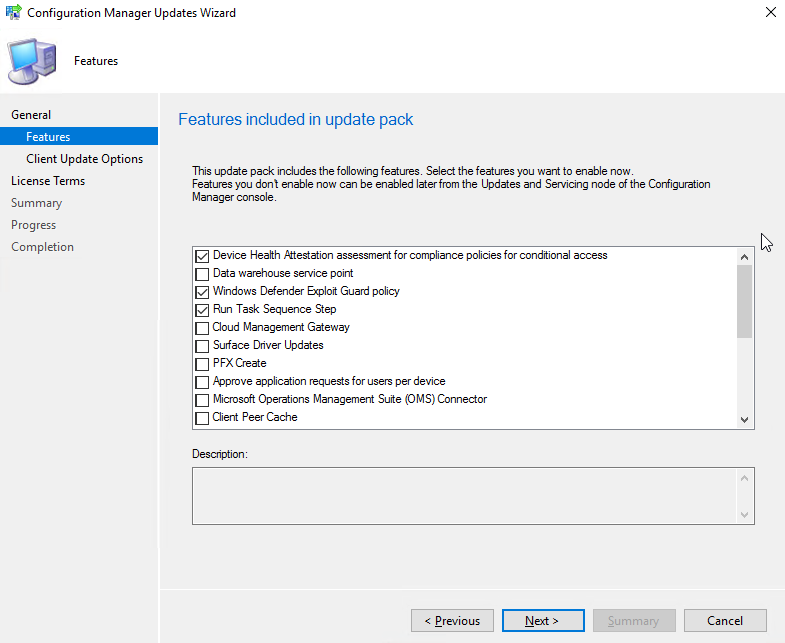Viewport: 785px width, 643px height.
Task: Click features list scroll up arrow
Action: tap(744, 257)
